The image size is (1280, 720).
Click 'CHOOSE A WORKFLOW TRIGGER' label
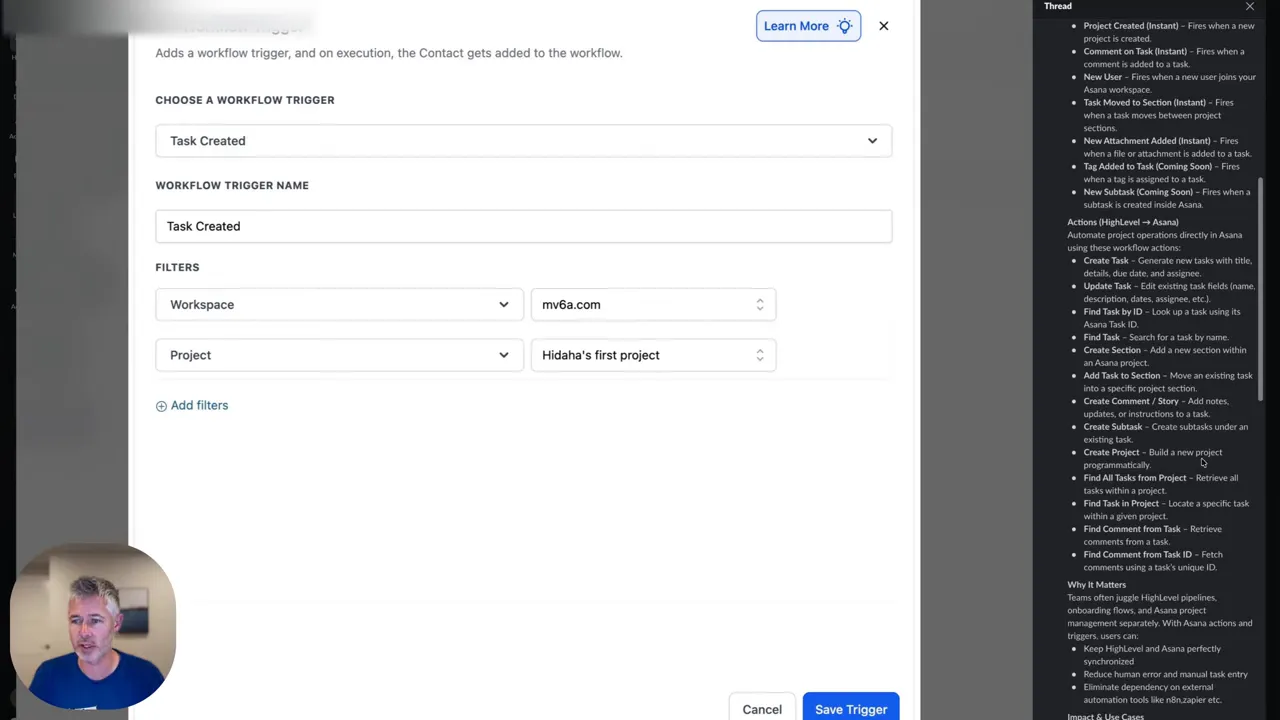pos(245,100)
